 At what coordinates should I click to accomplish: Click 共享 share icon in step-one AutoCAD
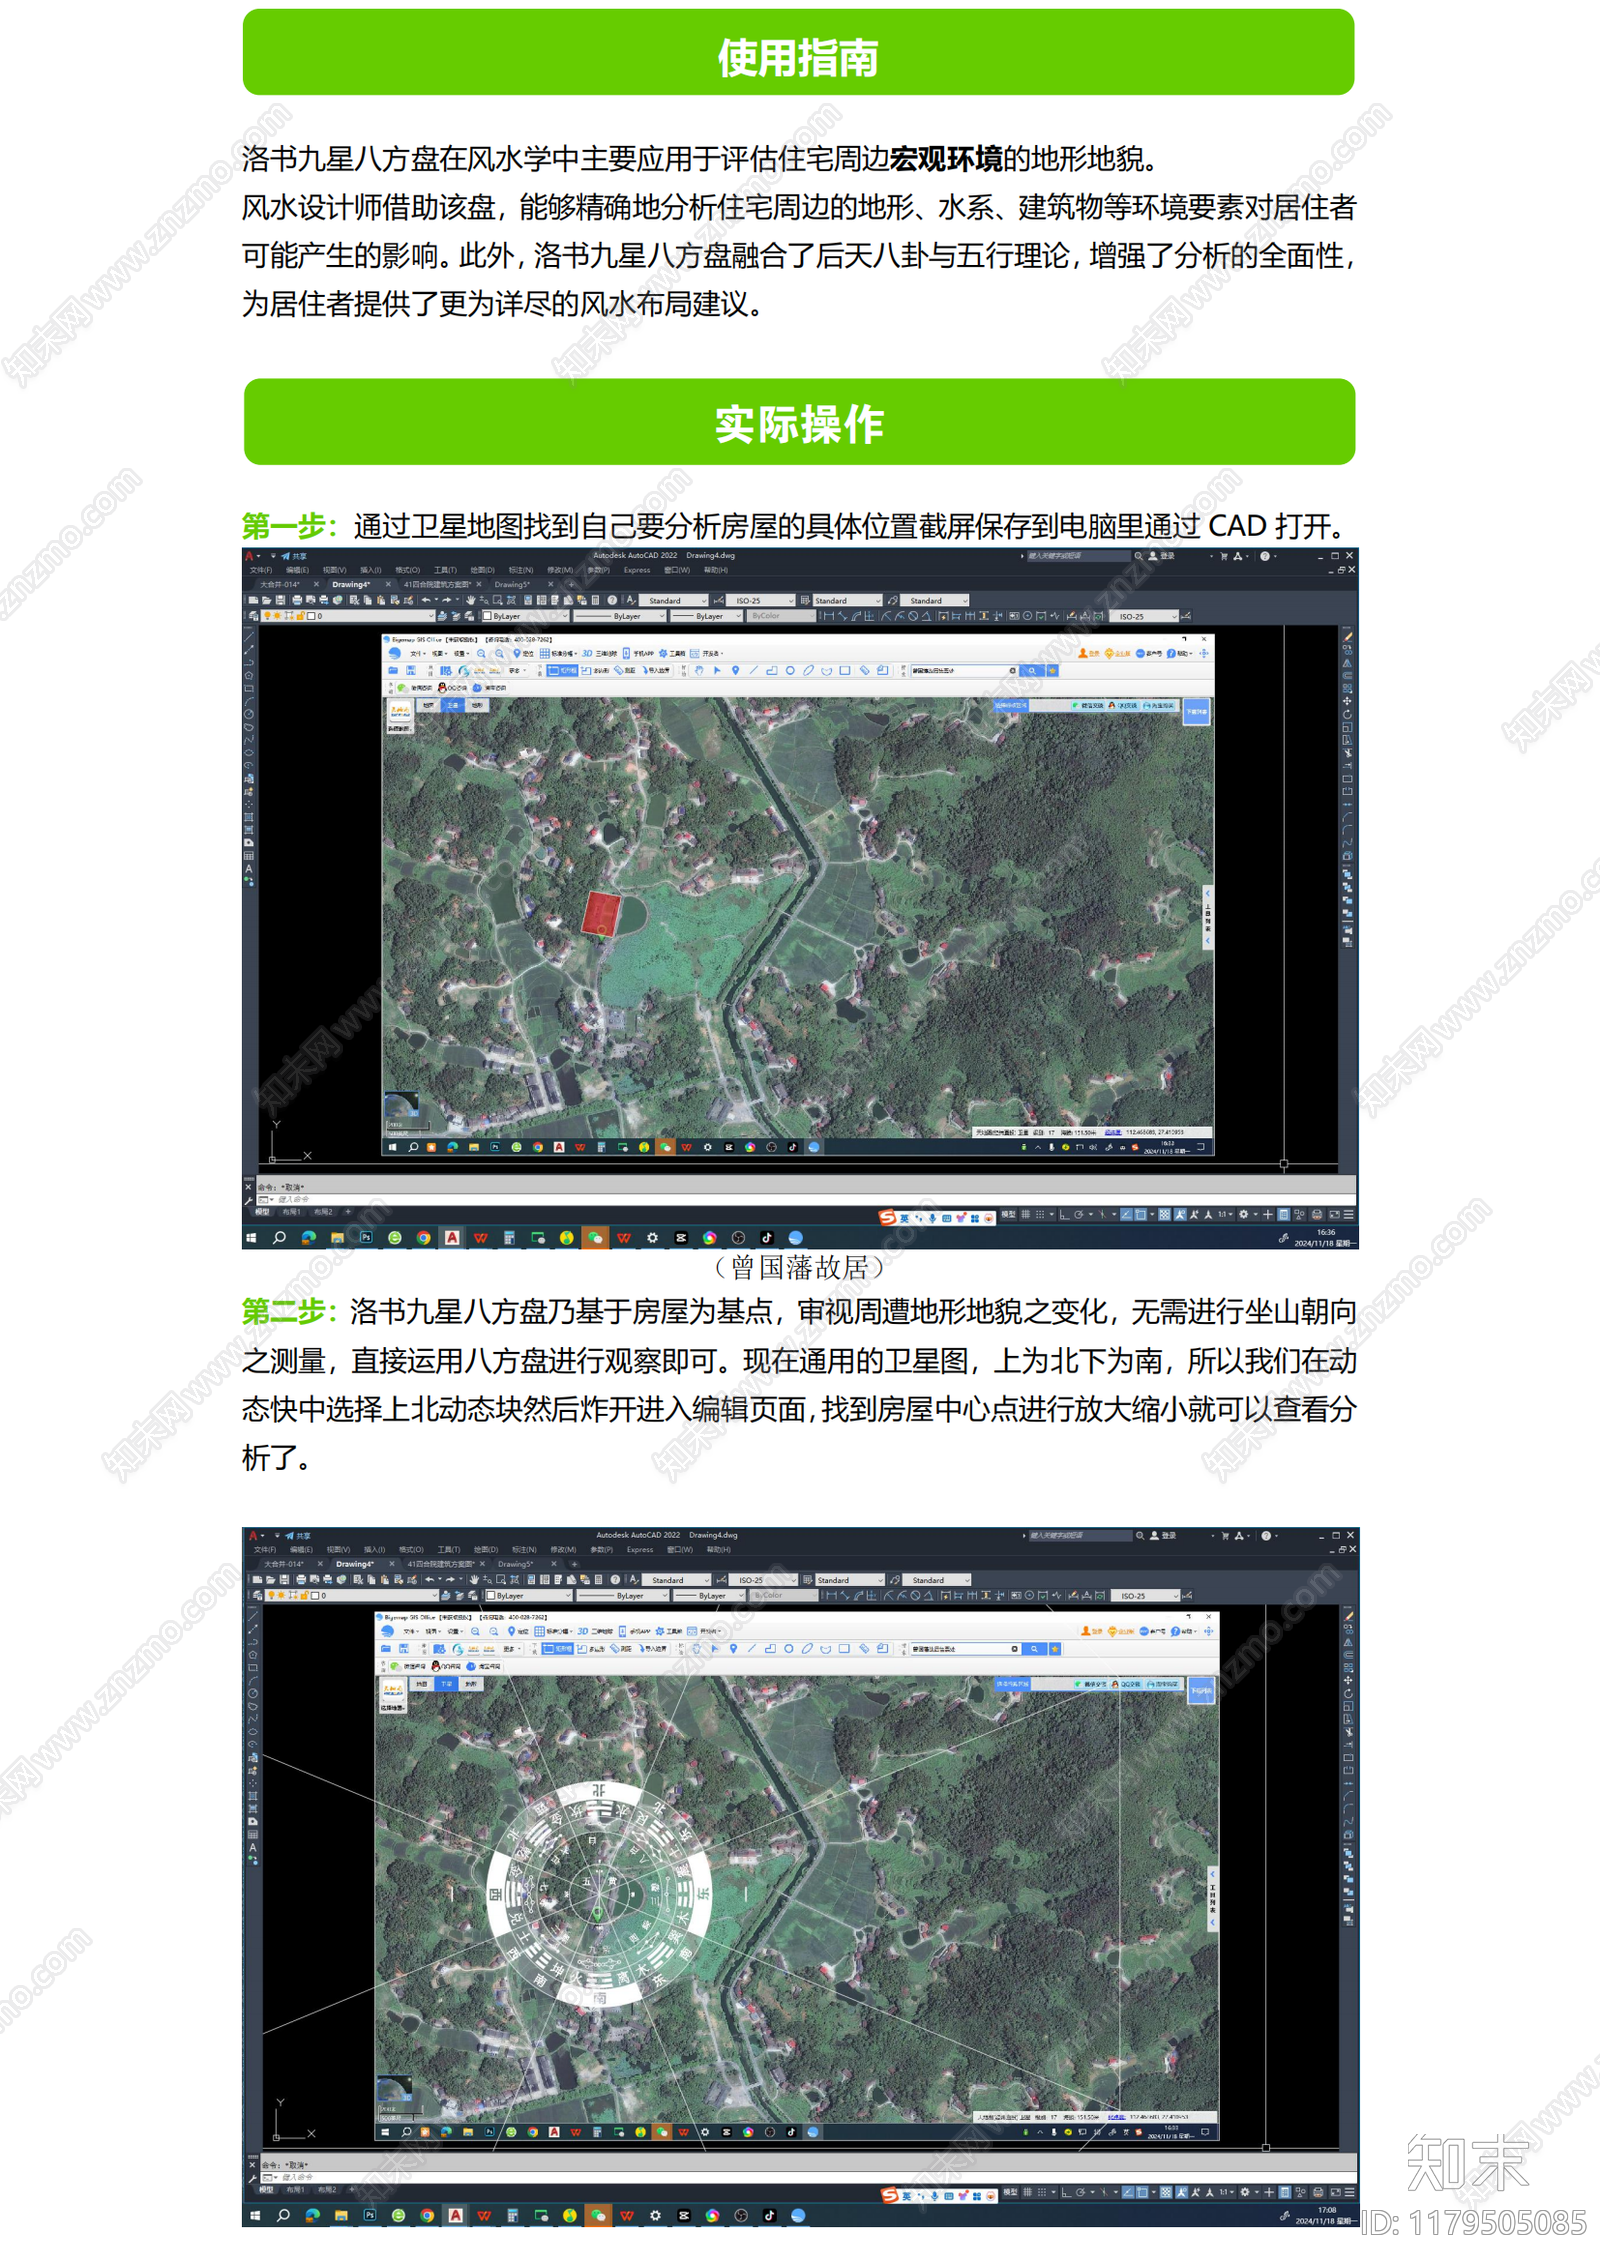pos(294,556)
